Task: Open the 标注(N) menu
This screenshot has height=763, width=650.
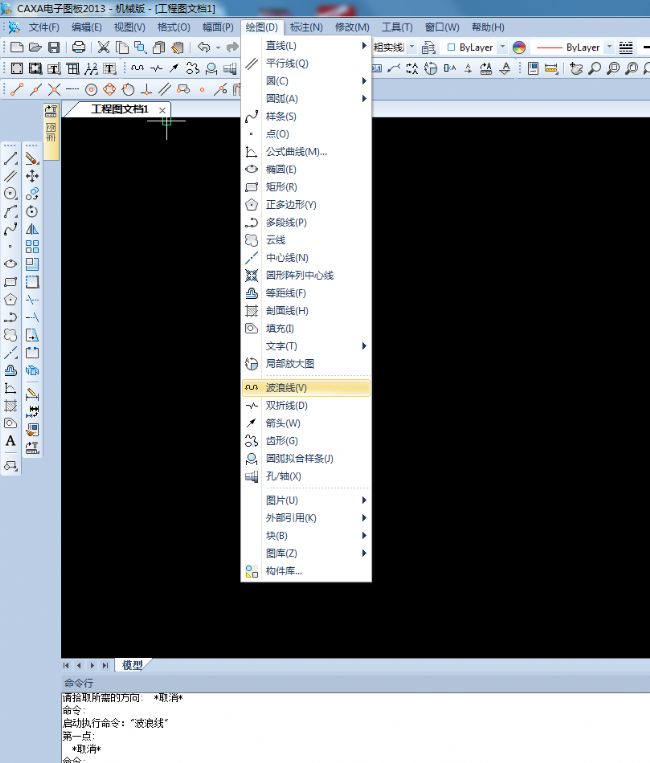Action: [305, 27]
